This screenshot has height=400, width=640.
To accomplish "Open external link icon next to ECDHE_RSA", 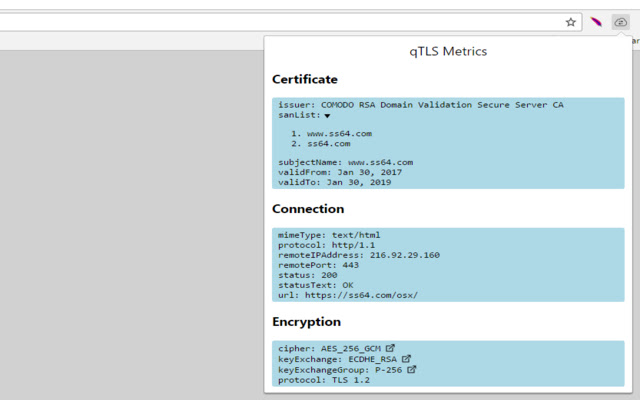I will 406,359.
